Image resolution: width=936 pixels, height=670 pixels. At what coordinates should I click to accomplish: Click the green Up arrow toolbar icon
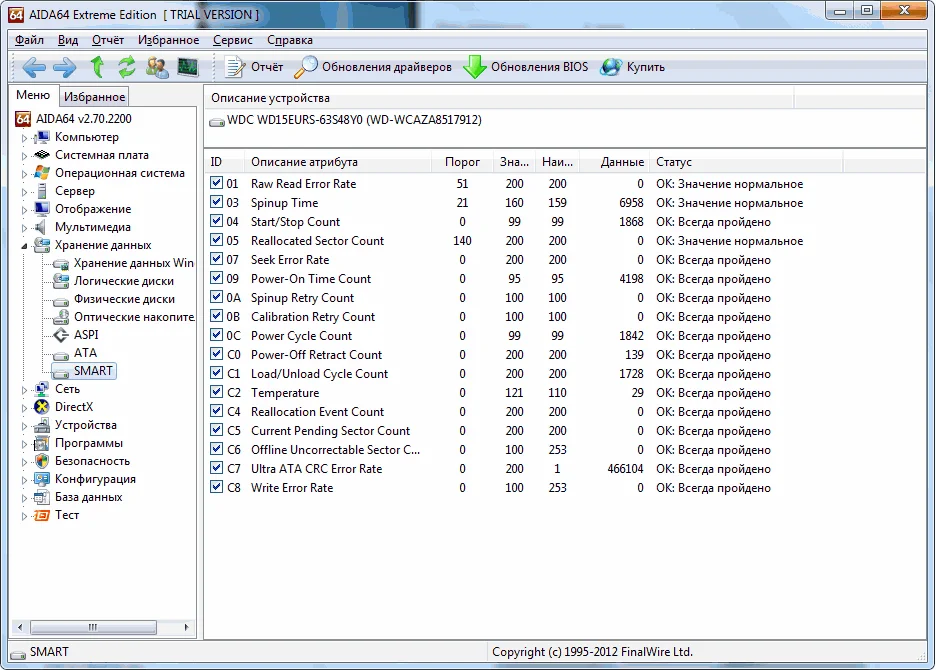coord(97,67)
